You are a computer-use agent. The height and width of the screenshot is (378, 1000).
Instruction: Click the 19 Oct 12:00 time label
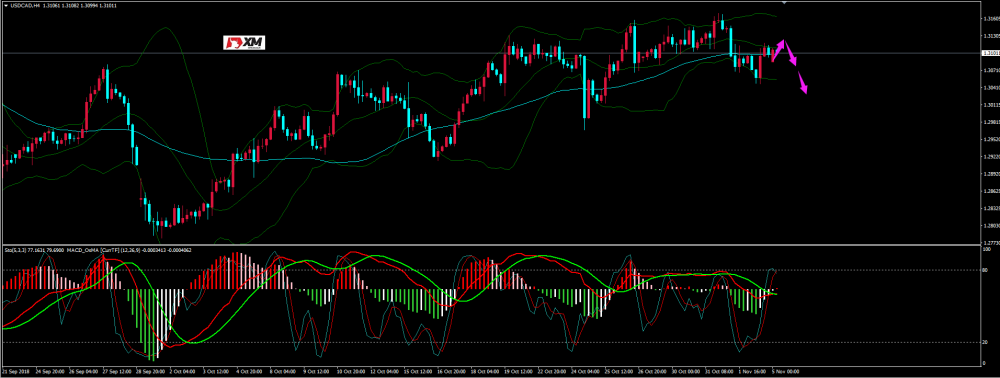pos(518,372)
